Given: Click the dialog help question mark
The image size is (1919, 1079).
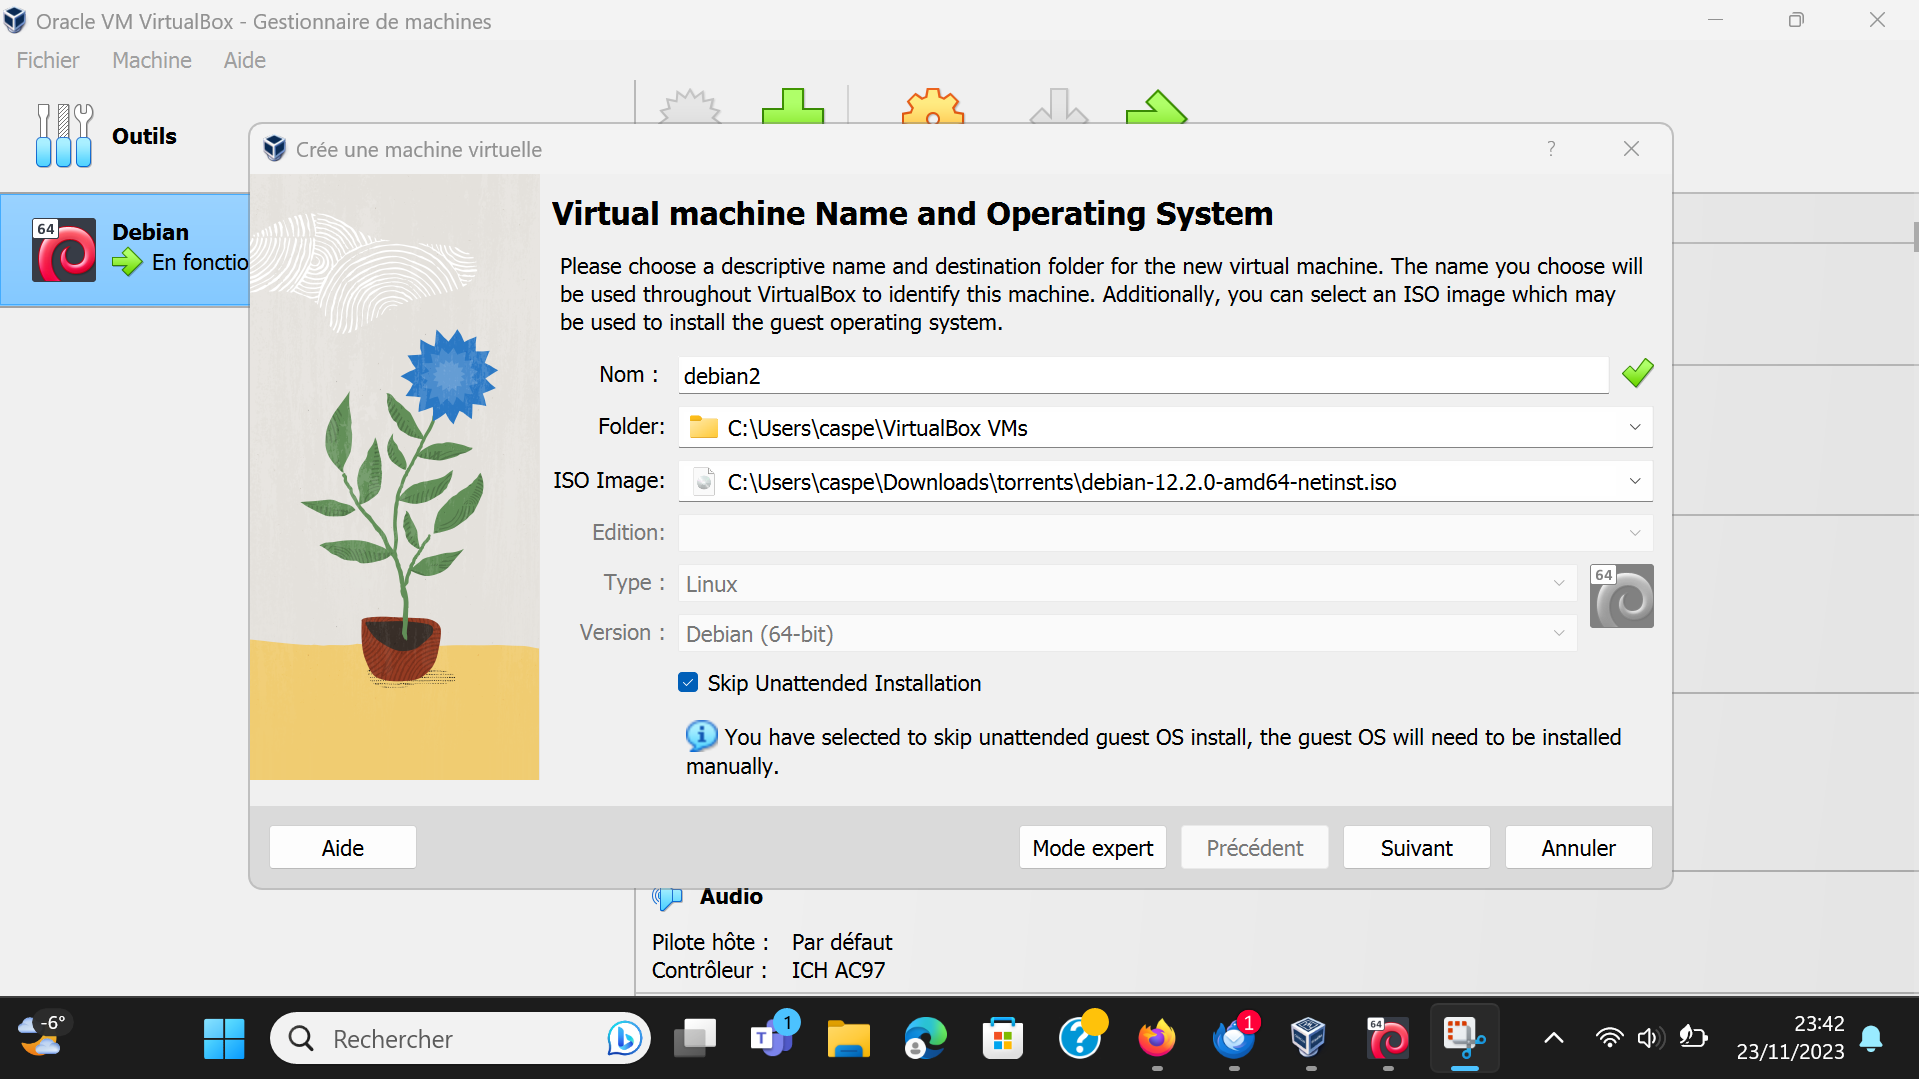Looking at the screenshot, I should (1551, 149).
